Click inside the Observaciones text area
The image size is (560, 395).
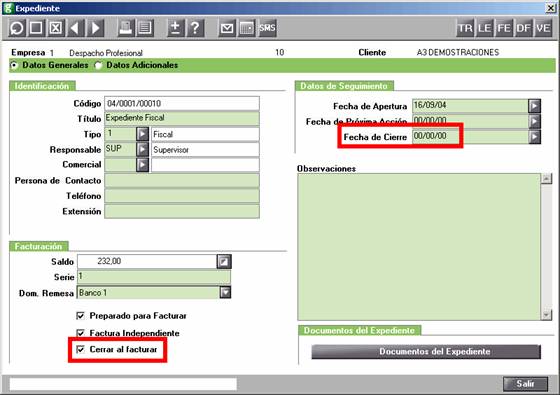pyautogui.click(x=419, y=247)
